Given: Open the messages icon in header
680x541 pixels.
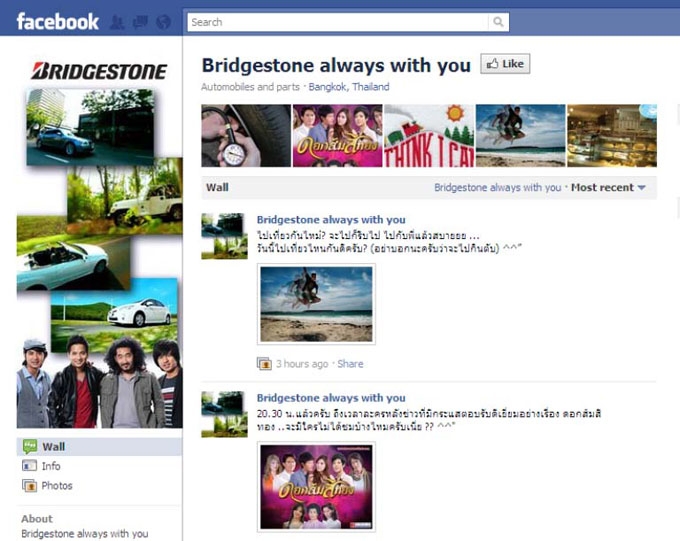Looking at the screenshot, I should (139, 22).
